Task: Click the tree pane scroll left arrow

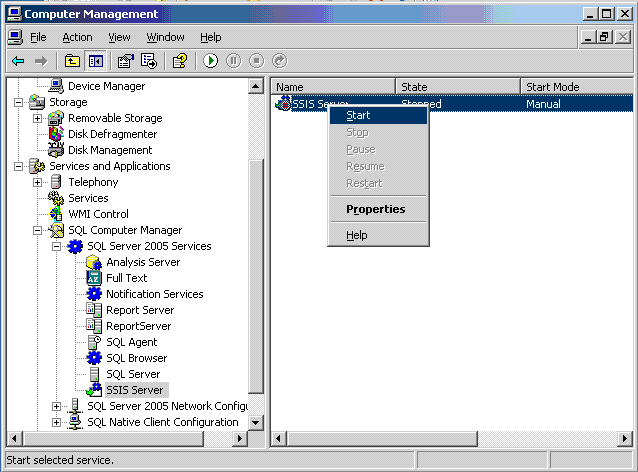Action: (15, 439)
